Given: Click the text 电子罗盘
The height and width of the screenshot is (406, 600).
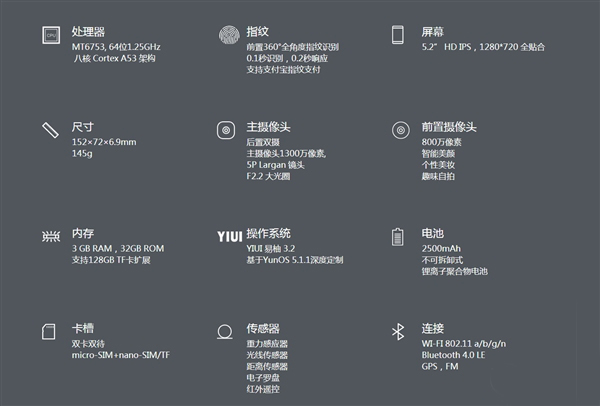Looking at the screenshot, I should [263, 378].
